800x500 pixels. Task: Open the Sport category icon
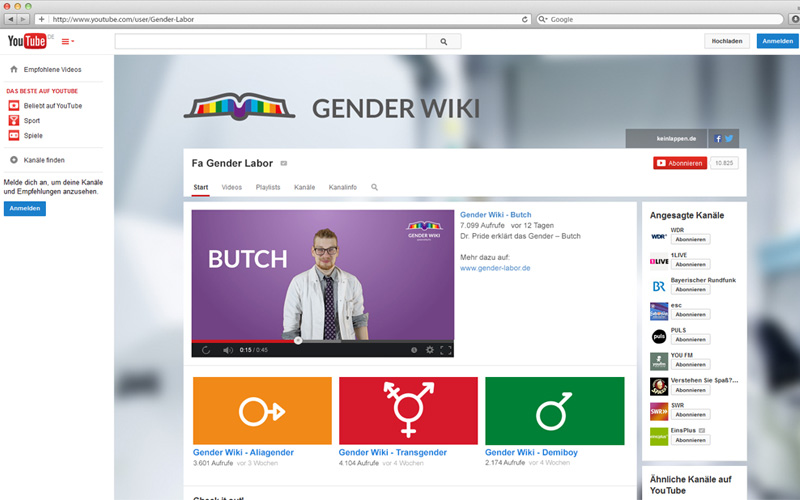[14, 120]
